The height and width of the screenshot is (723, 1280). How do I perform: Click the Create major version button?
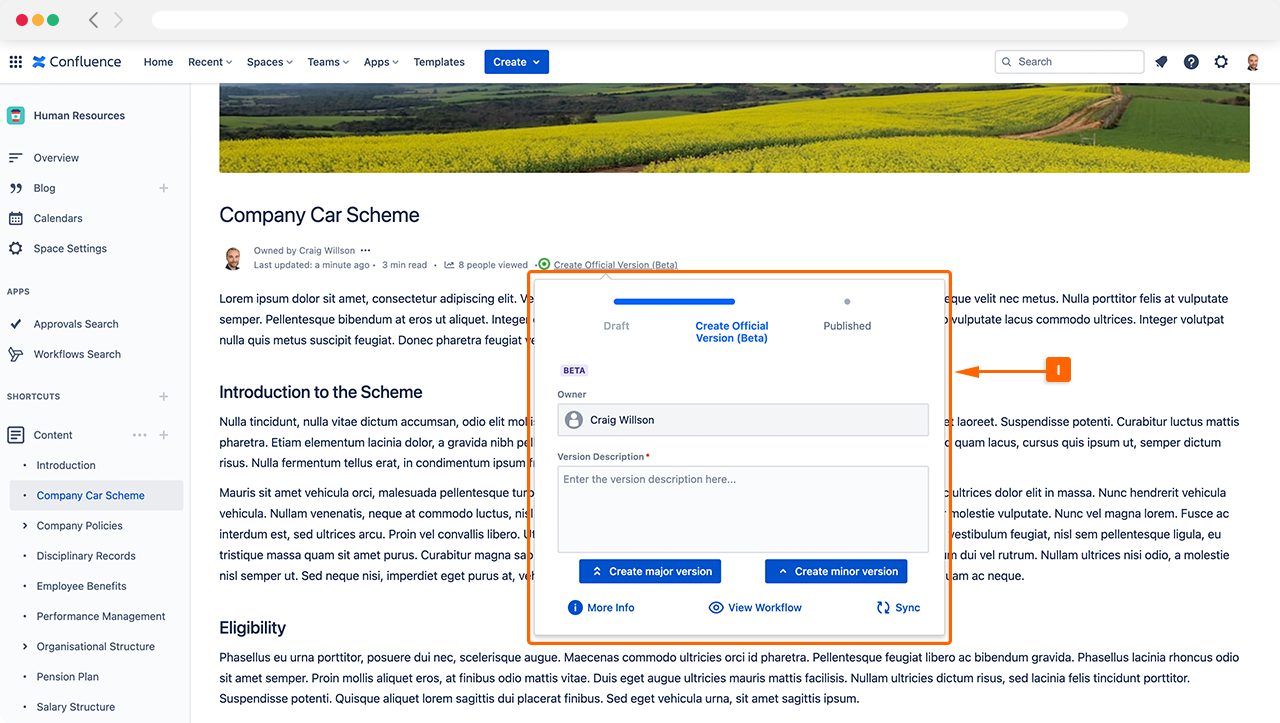pyautogui.click(x=650, y=571)
